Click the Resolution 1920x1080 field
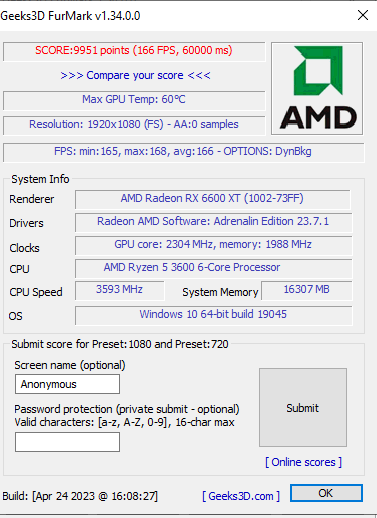This screenshot has width=377, height=518. click(x=134, y=125)
